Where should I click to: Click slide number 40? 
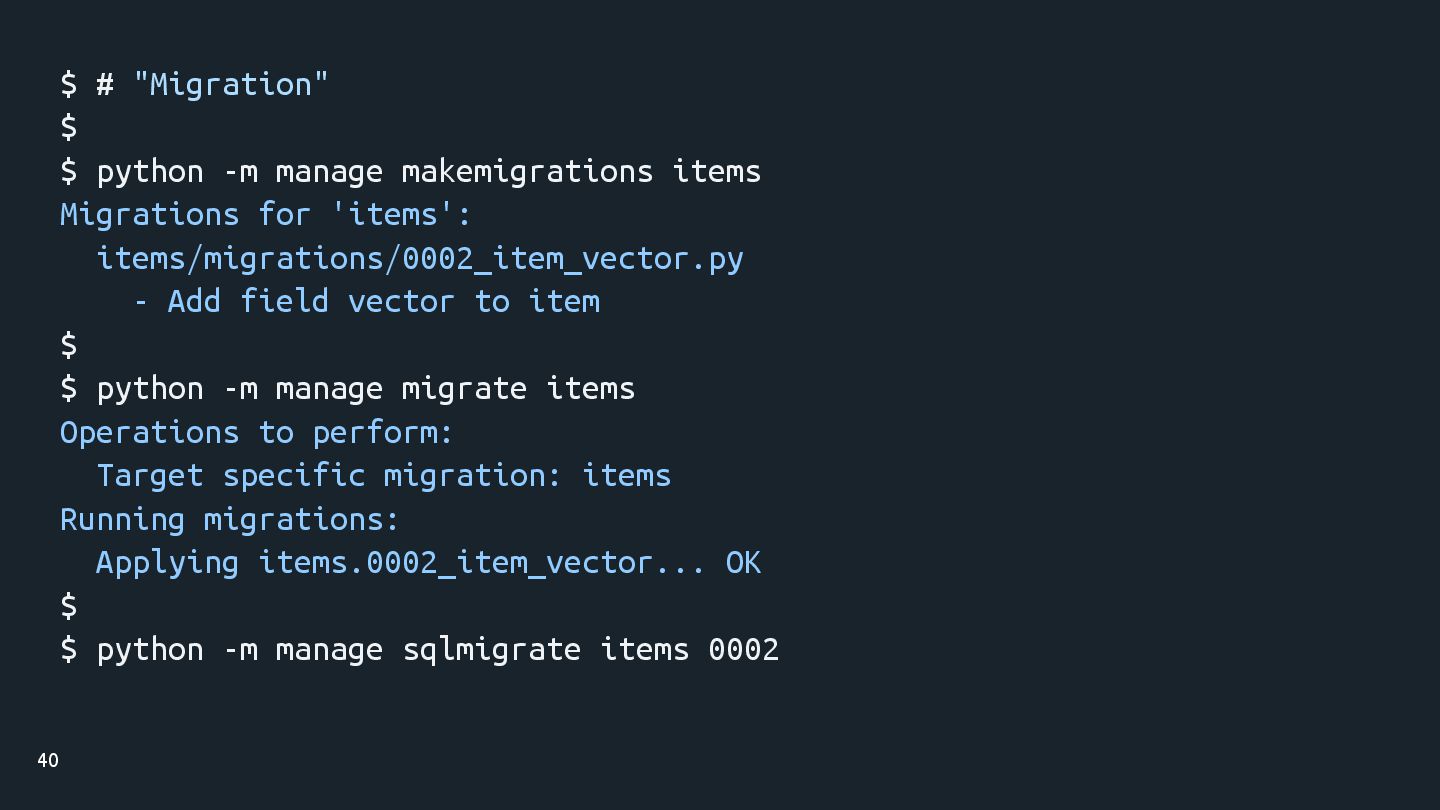pos(48,760)
